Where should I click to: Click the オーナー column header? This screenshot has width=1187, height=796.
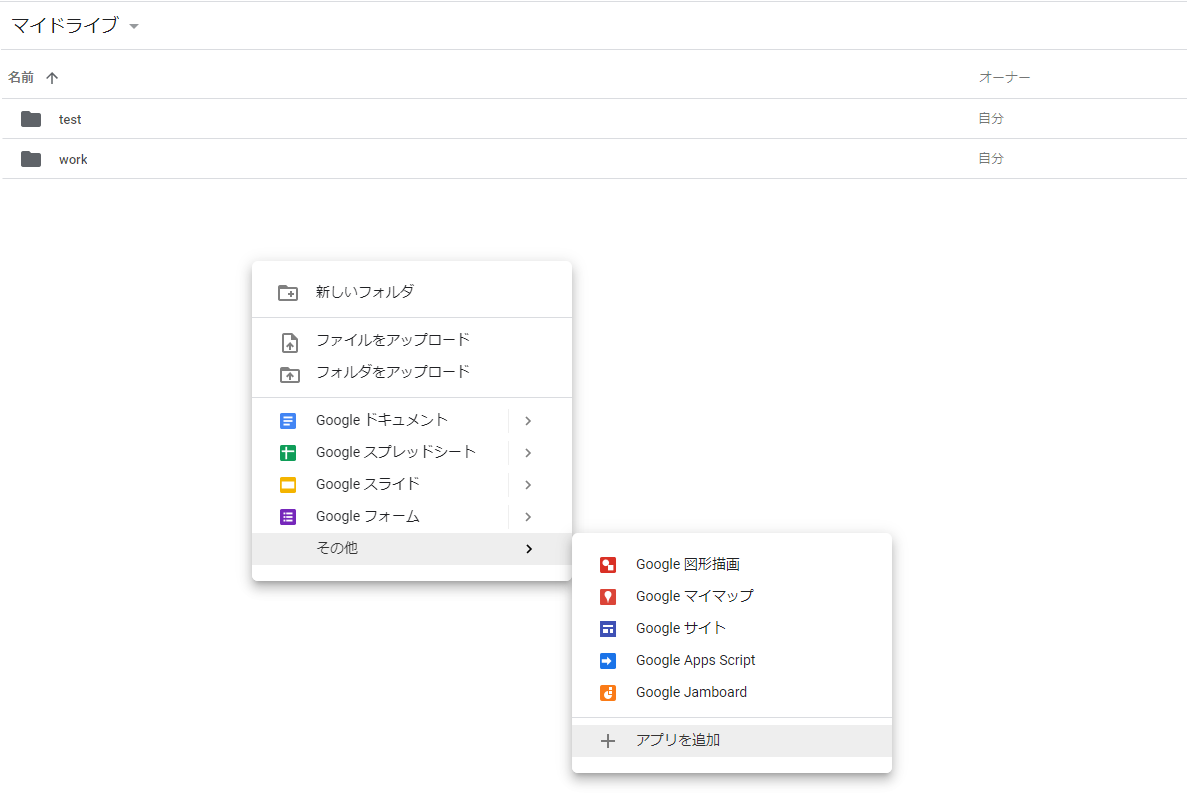pos(1005,77)
